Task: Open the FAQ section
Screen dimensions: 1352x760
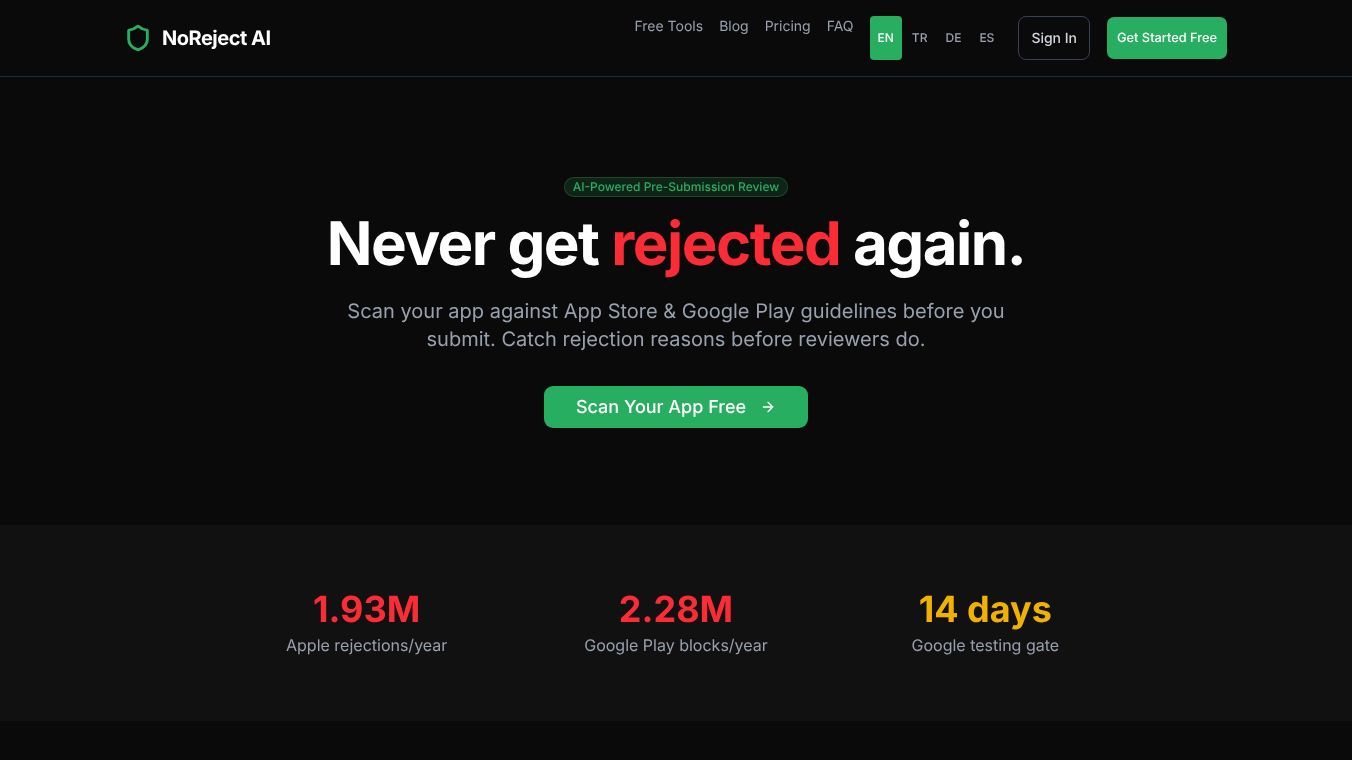Action: (840, 26)
